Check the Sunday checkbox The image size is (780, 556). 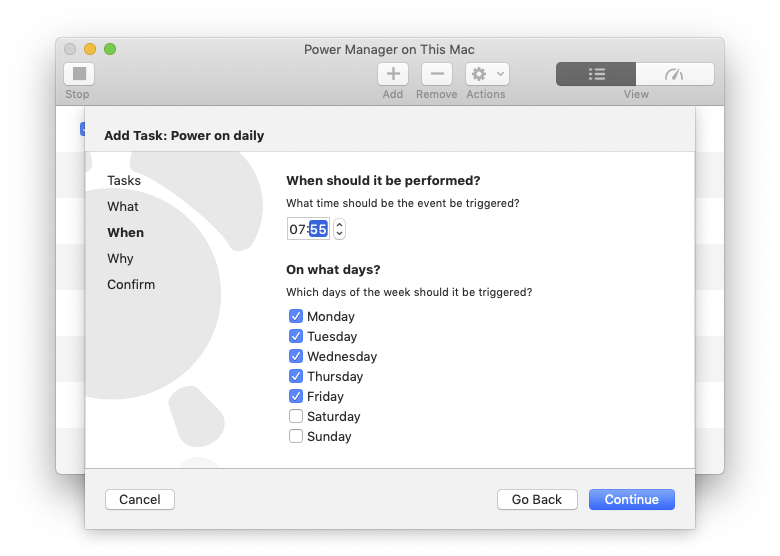[296, 436]
